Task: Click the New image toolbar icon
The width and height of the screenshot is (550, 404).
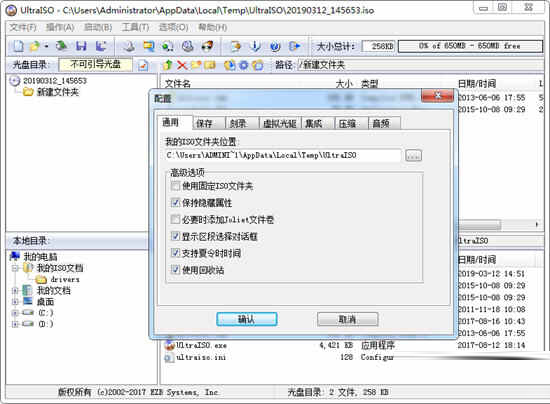Action: click(18, 46)
